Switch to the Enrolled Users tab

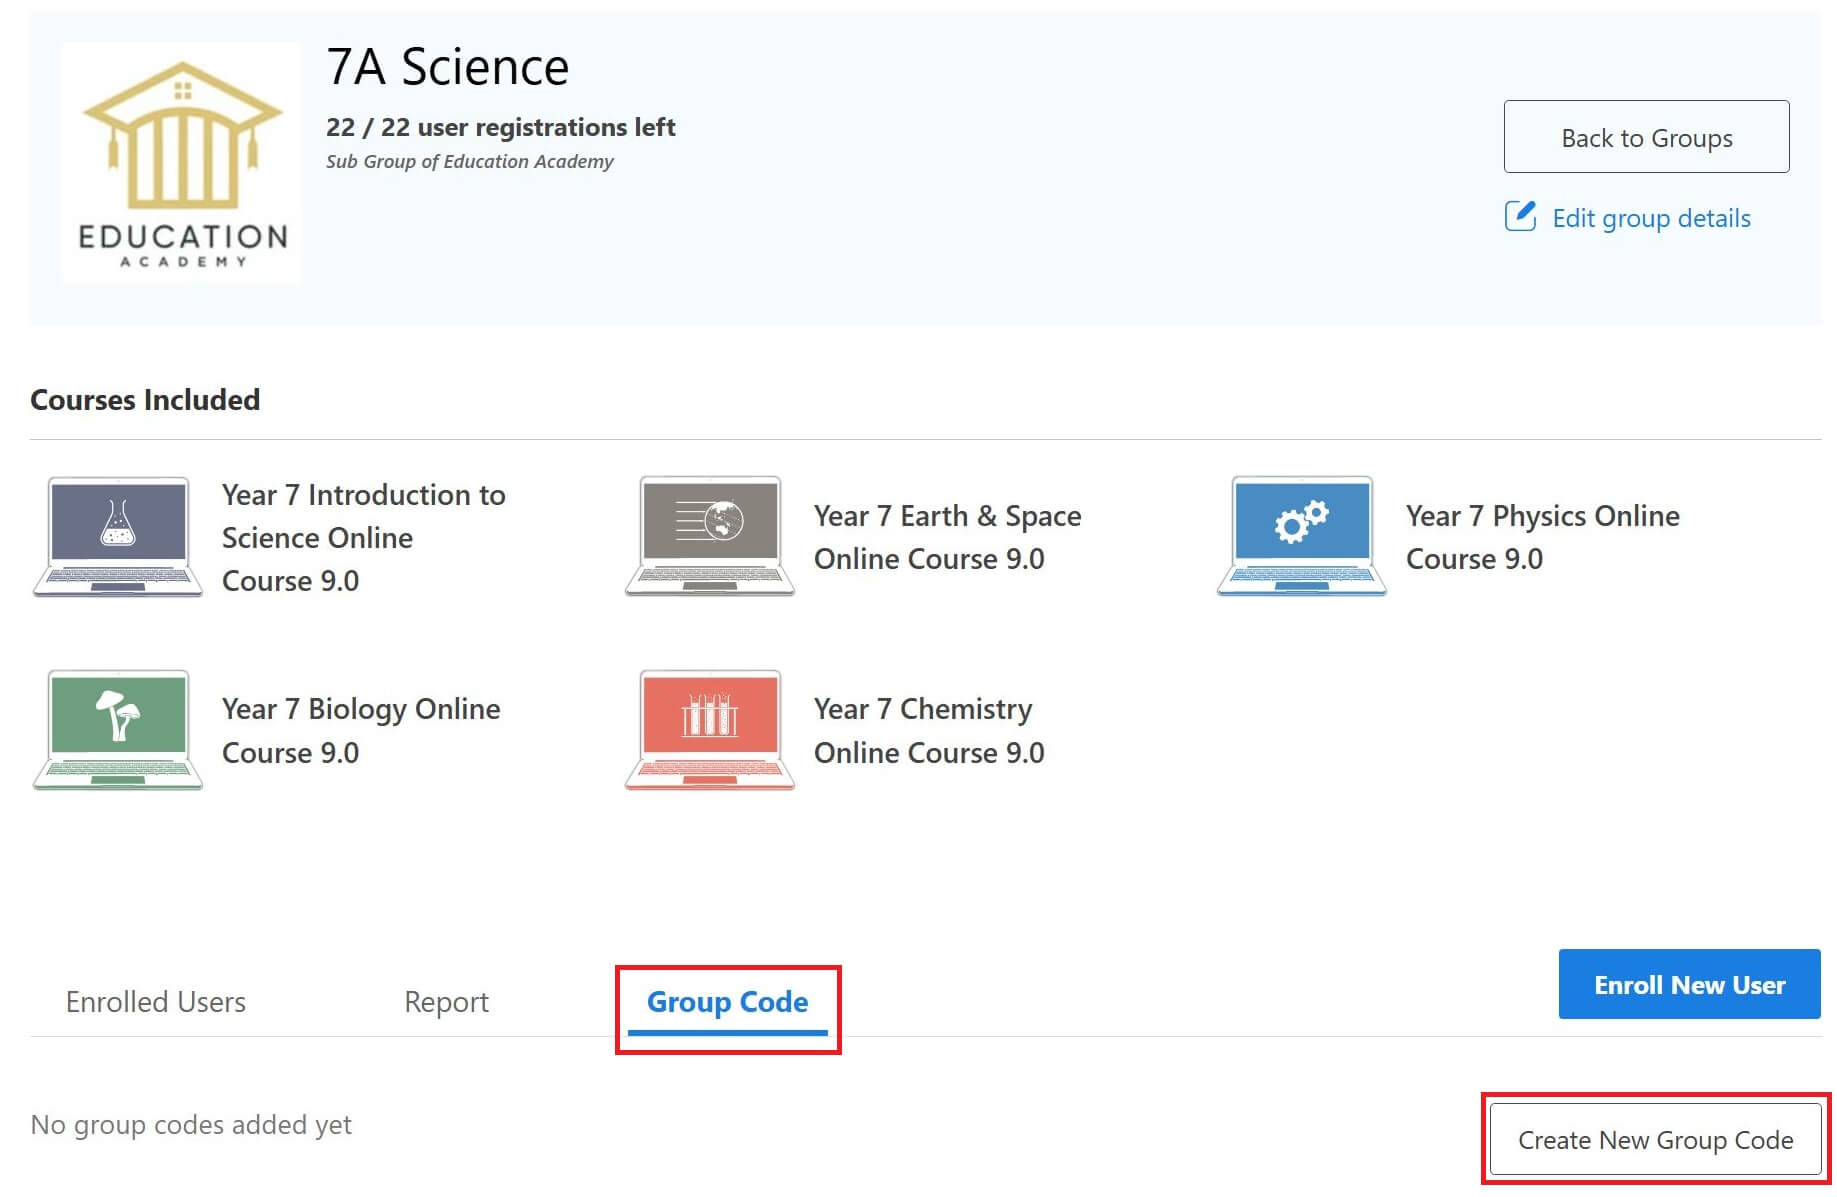click(155, 1001)
